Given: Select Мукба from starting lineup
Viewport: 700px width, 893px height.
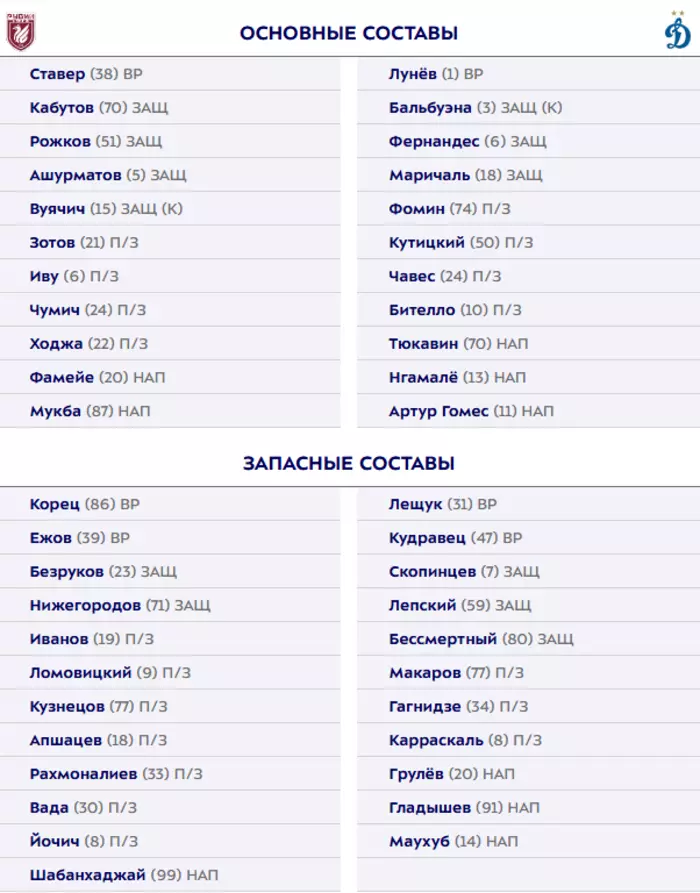Looking at the screenshot, I should (56, 411).
